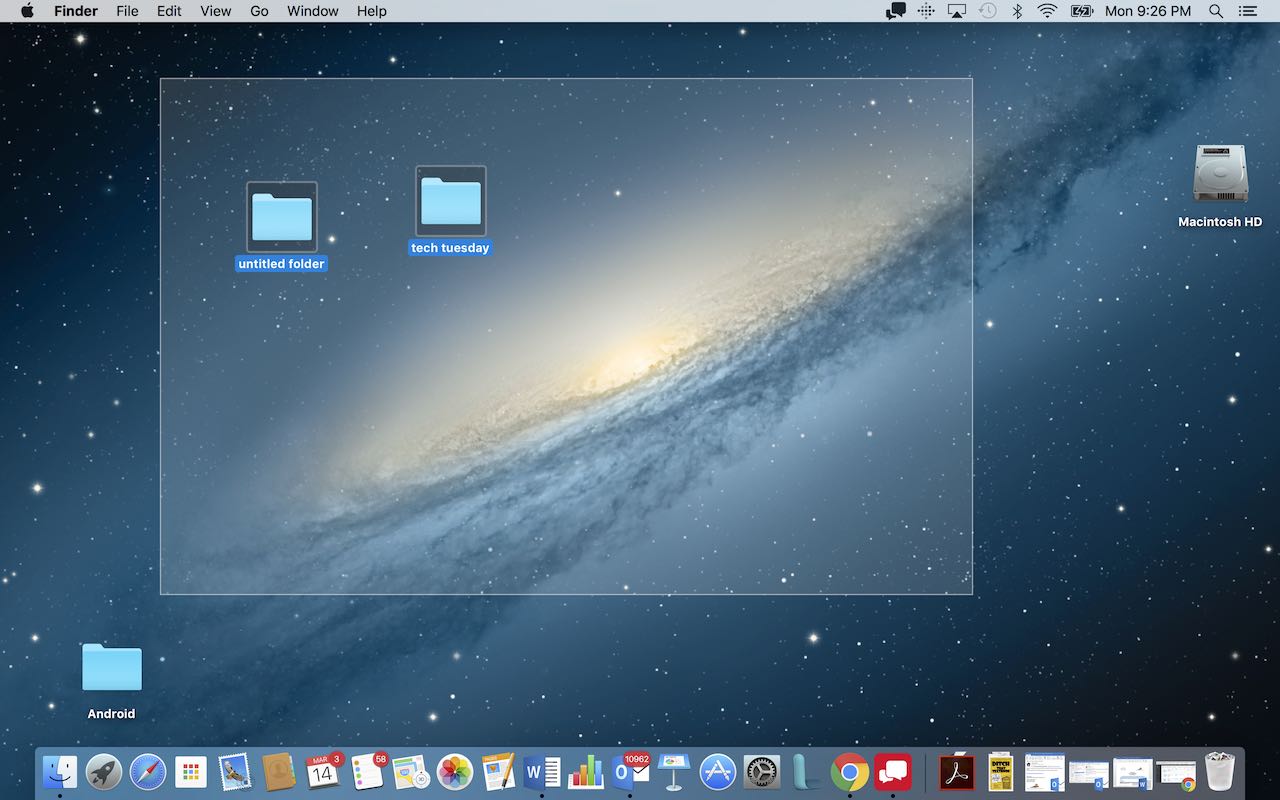The width and height of the screenshot is (1280, 800).
Task: Launch Google Chrome from the dock
Action: pos(849,772)
